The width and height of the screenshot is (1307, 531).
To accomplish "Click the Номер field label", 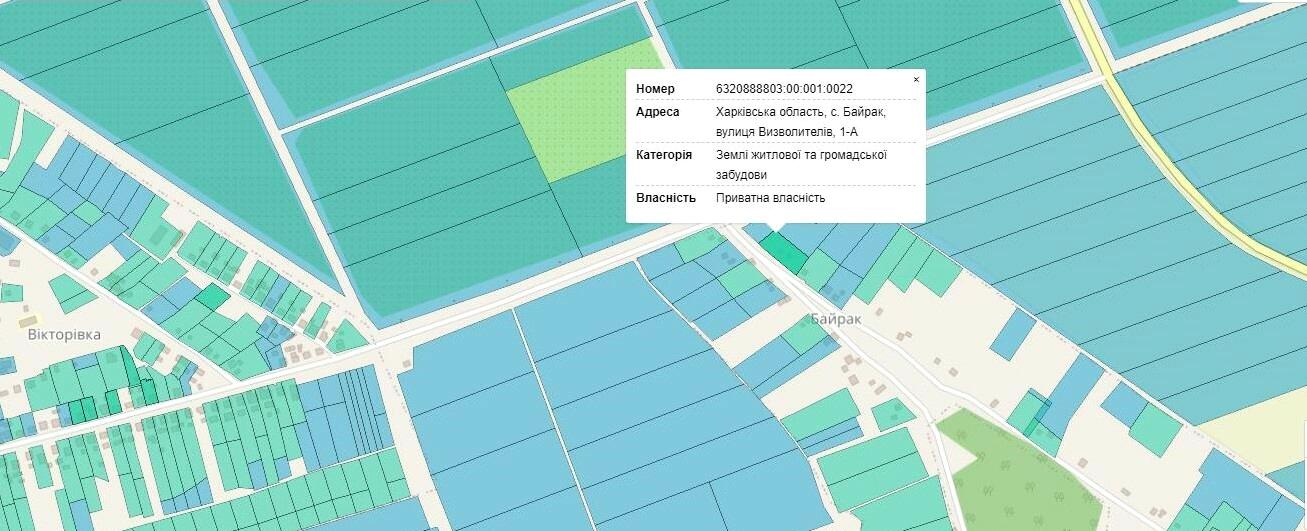I will pos(655,89).
